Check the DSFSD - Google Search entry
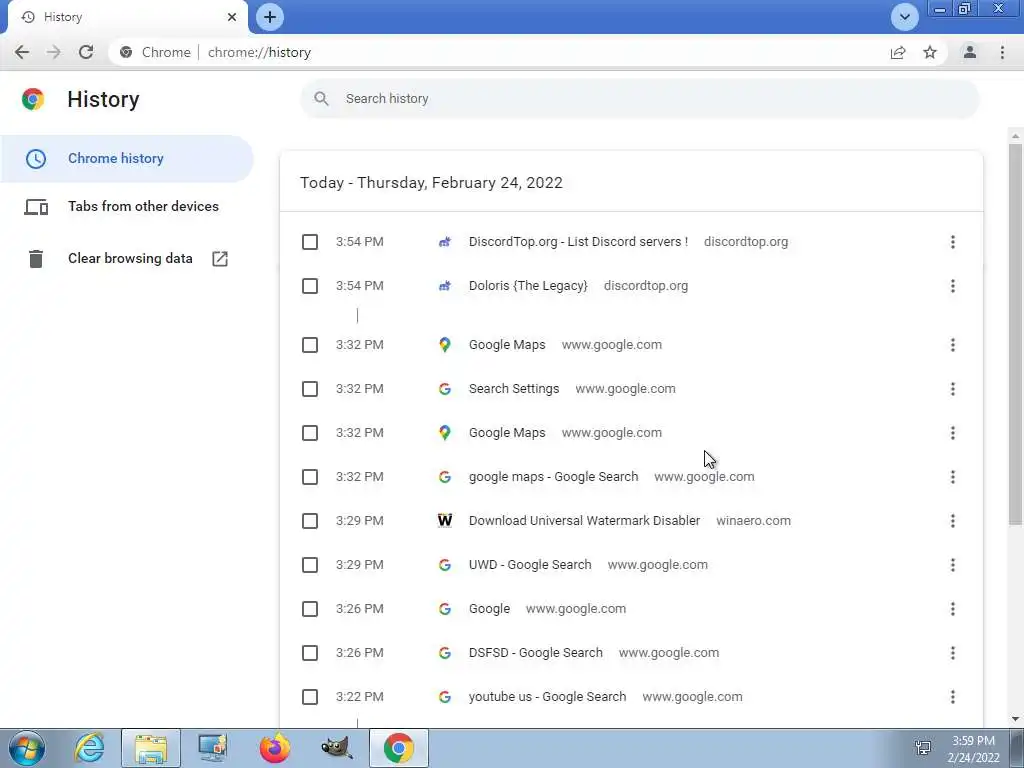The height and width of the screenshot is (768, 1024). (x=310, y=653)
